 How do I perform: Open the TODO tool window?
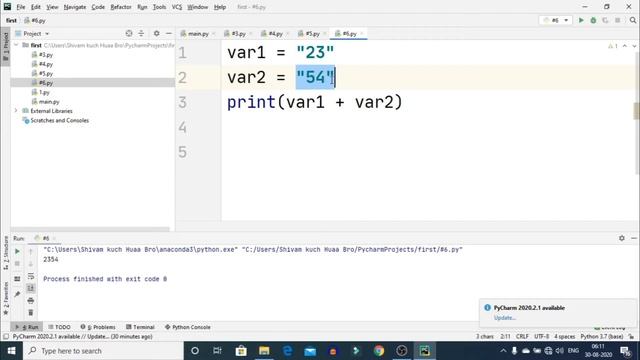click(60, 327)
